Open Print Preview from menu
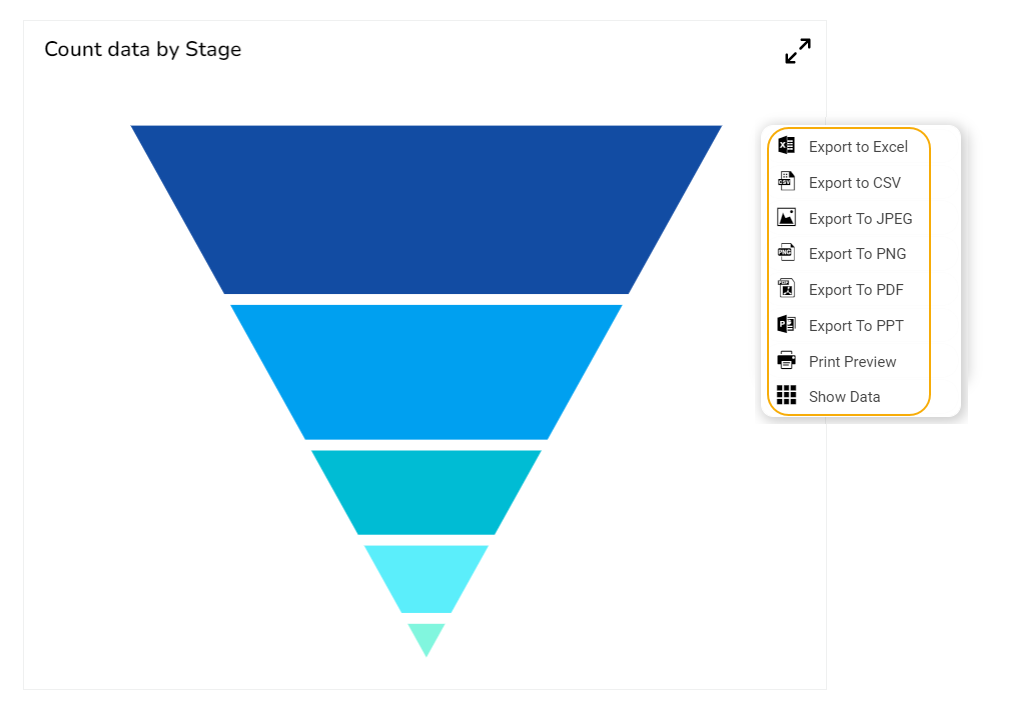 [x=852, y=362]
